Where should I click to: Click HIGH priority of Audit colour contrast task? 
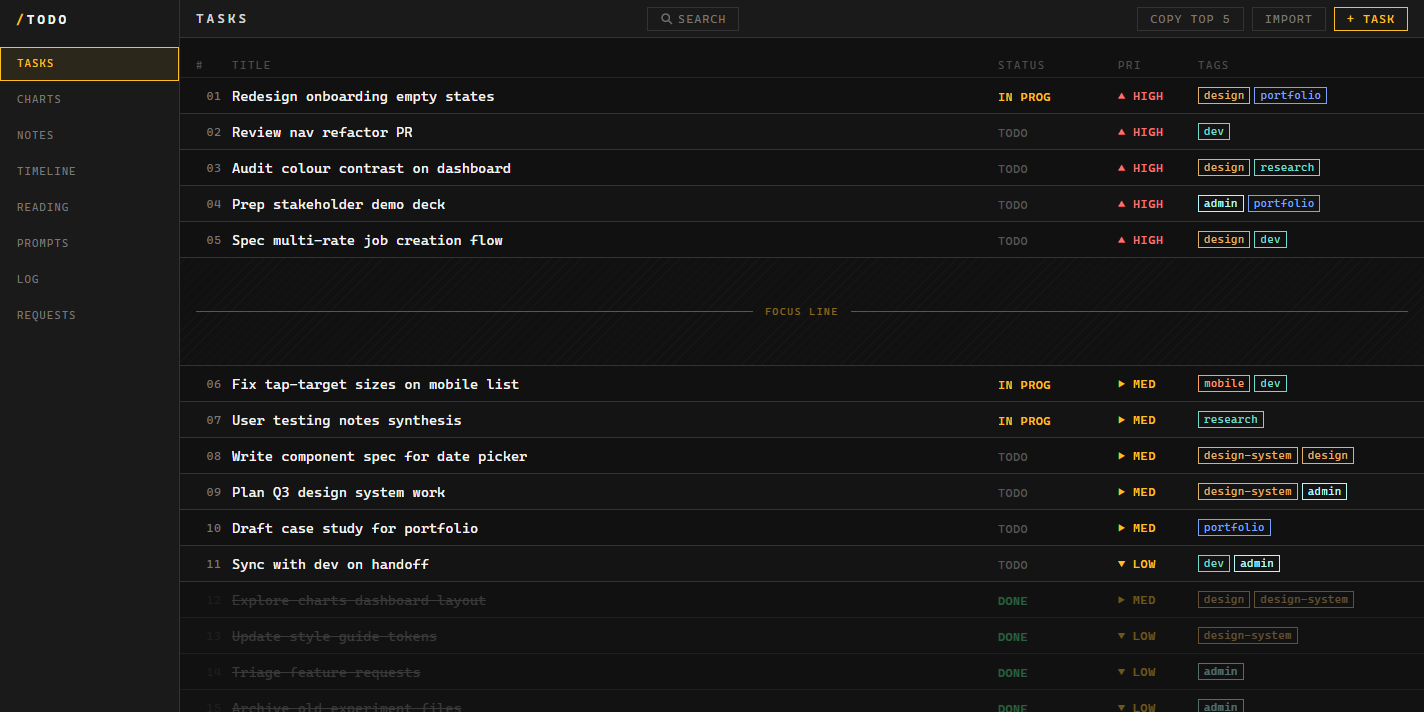pyautogui.click(x=1141, y=168)
